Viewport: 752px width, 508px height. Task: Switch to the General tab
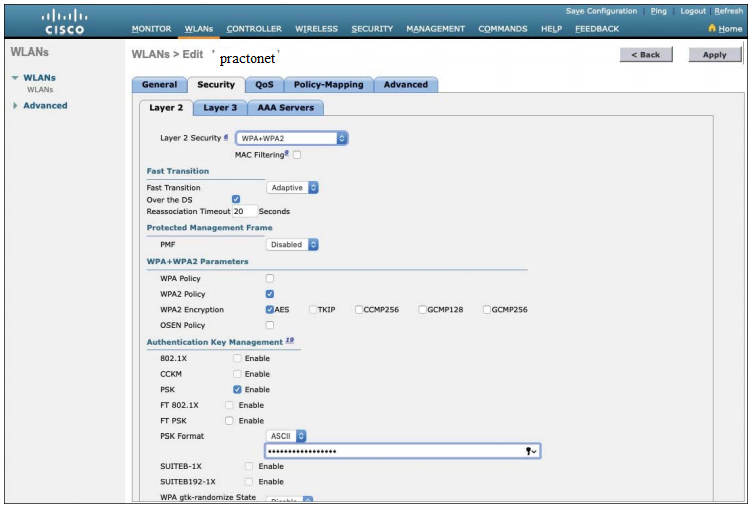coord(160,84)
